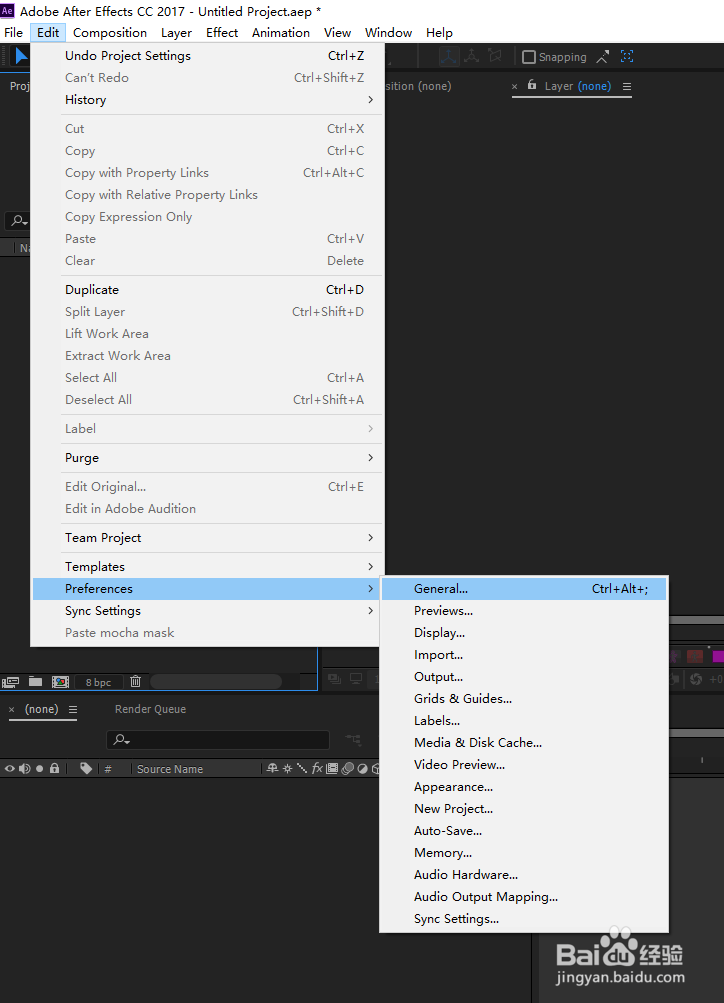Open General preferences

(524, 589)
